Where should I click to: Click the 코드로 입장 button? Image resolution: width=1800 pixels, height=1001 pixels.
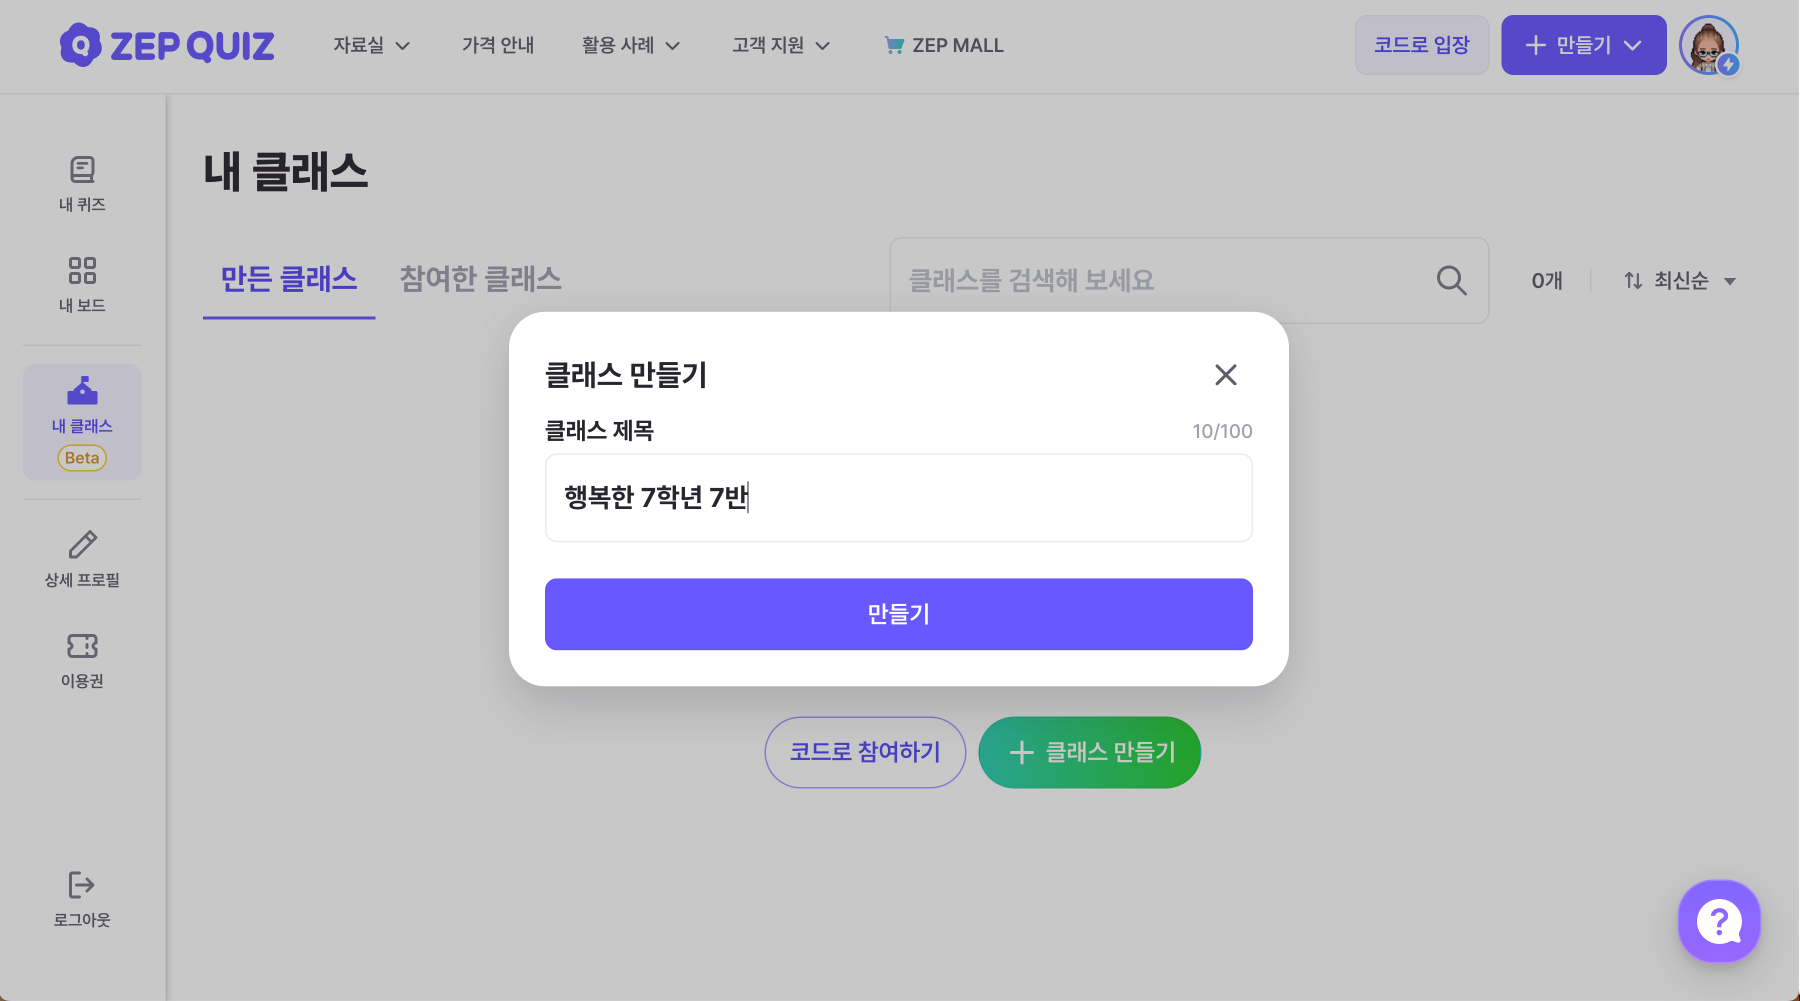(x=1422, y=45)
